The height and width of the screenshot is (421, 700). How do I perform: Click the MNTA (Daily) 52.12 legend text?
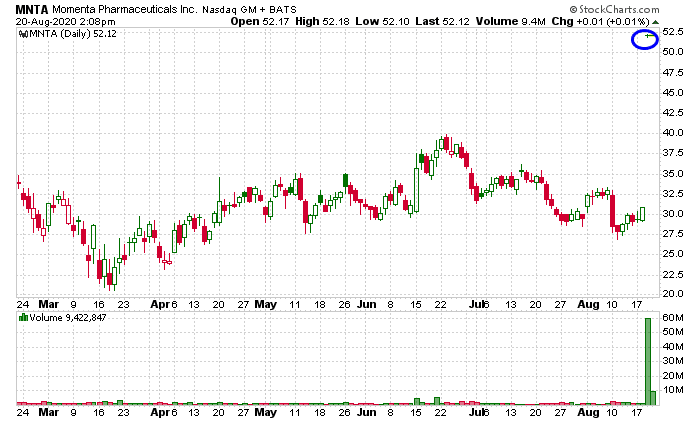[x=73, y=33]
